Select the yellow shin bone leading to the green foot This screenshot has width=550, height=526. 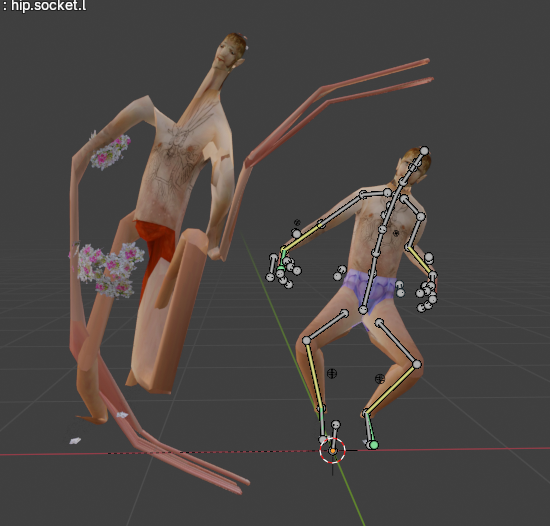pyautogui.click(x=391, y=389)
